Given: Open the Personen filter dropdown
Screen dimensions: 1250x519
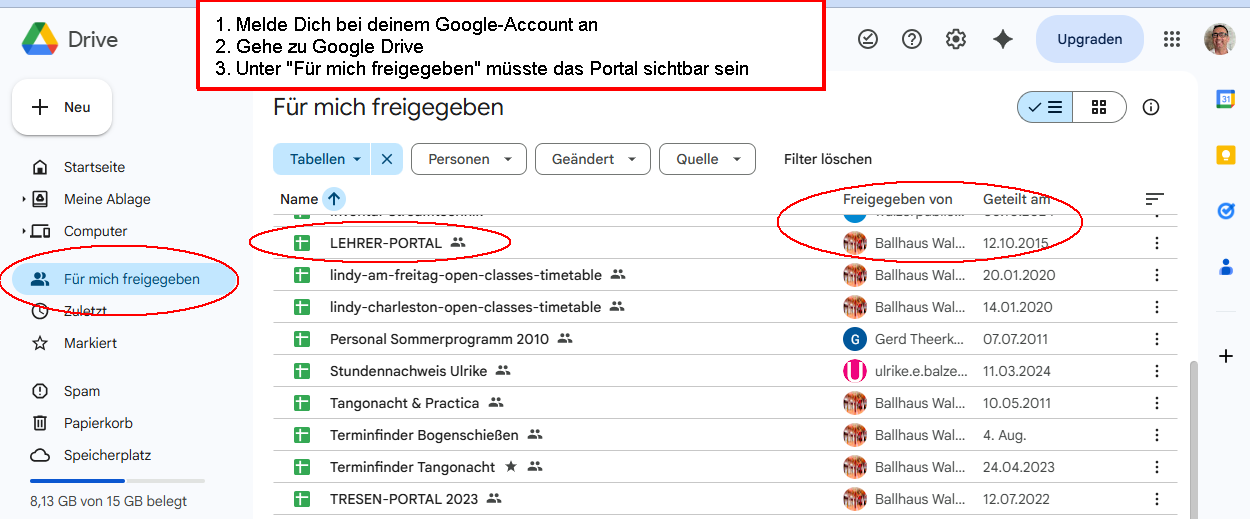Looking at the screenshot, I should [x=469, y=159].
